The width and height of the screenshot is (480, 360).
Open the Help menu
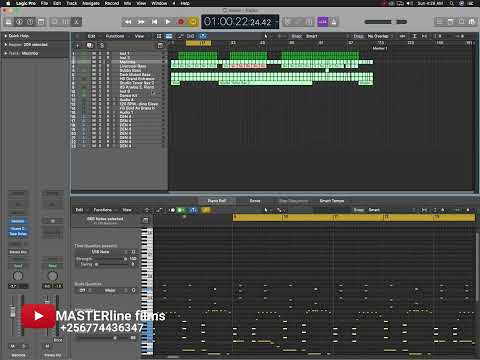(x=185, y=3)
